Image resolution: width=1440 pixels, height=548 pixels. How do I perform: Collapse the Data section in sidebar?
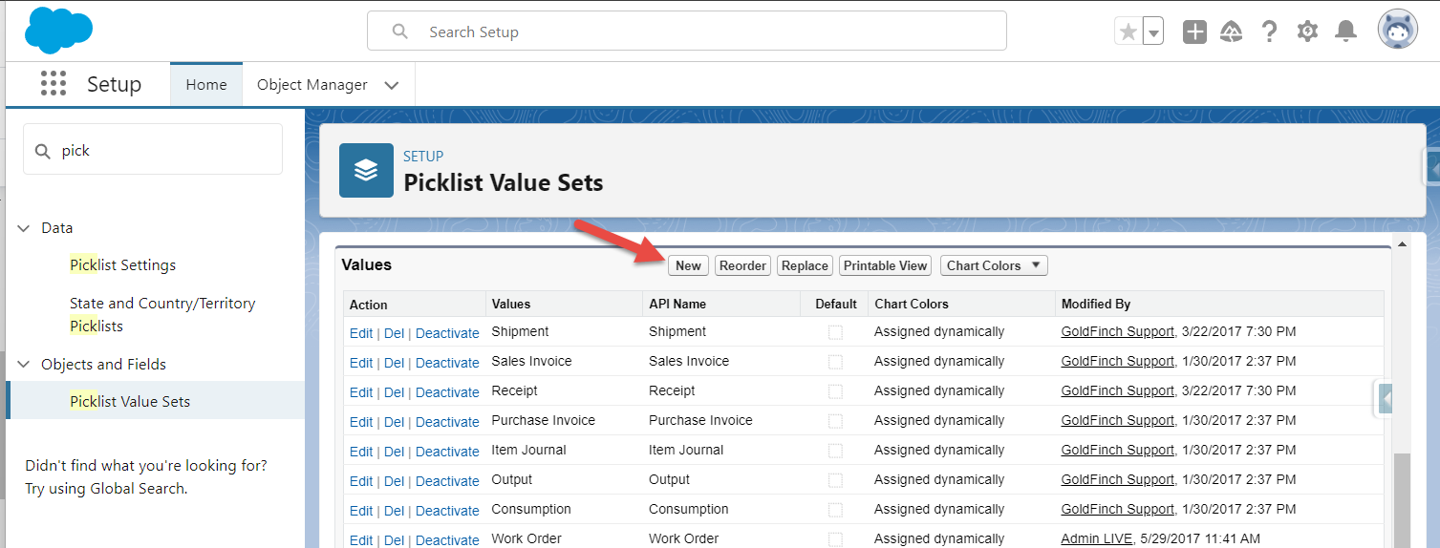[24, 228]
